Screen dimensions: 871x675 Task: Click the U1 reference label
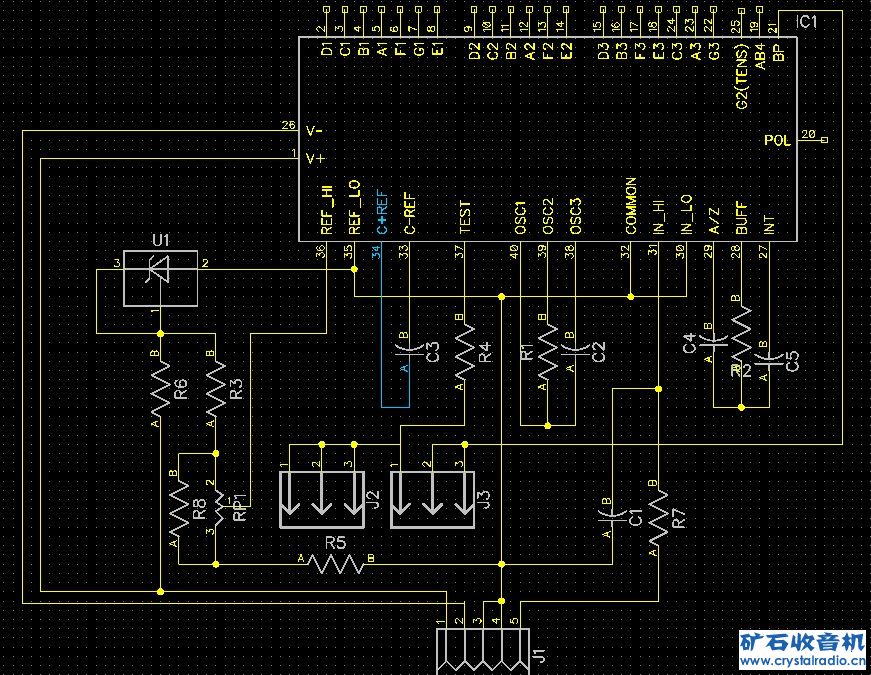pyautogui.click(x=161, y=241)
